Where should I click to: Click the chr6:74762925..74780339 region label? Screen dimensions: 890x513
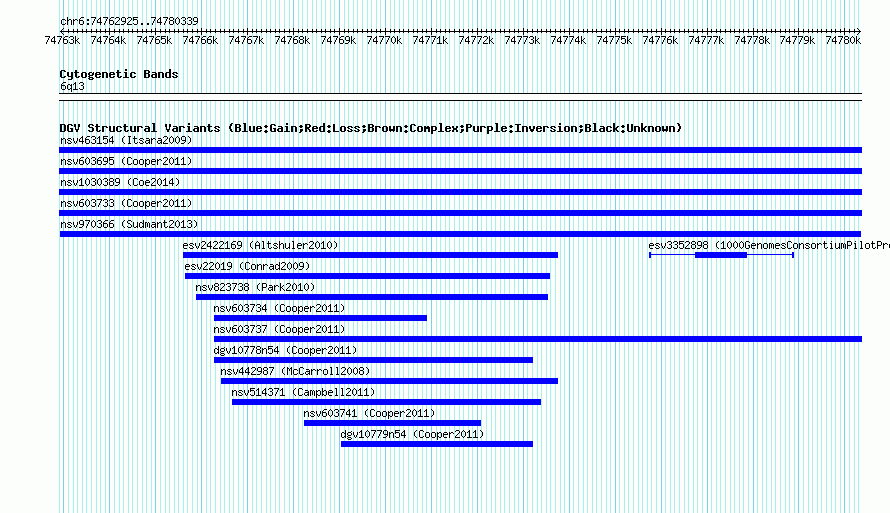click(129, 21)
